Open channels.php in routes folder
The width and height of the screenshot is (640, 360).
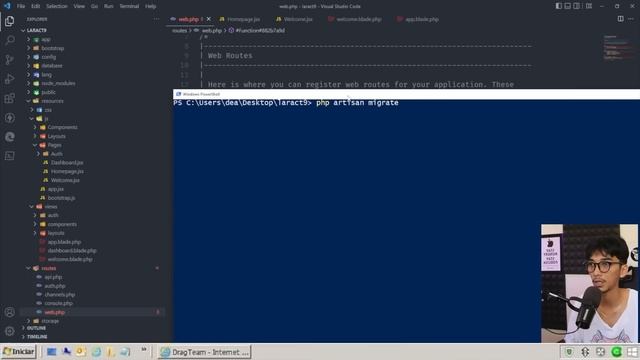point(60,295)
